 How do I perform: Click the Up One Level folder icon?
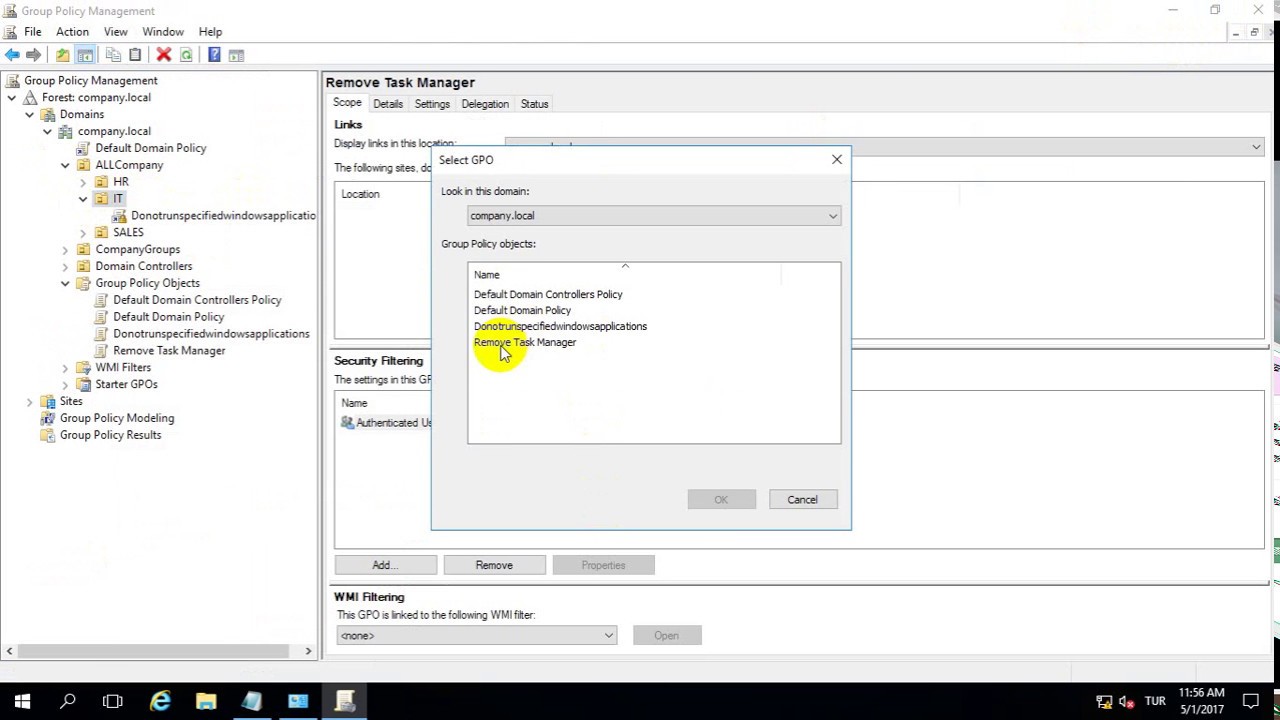tap(63, 55)
